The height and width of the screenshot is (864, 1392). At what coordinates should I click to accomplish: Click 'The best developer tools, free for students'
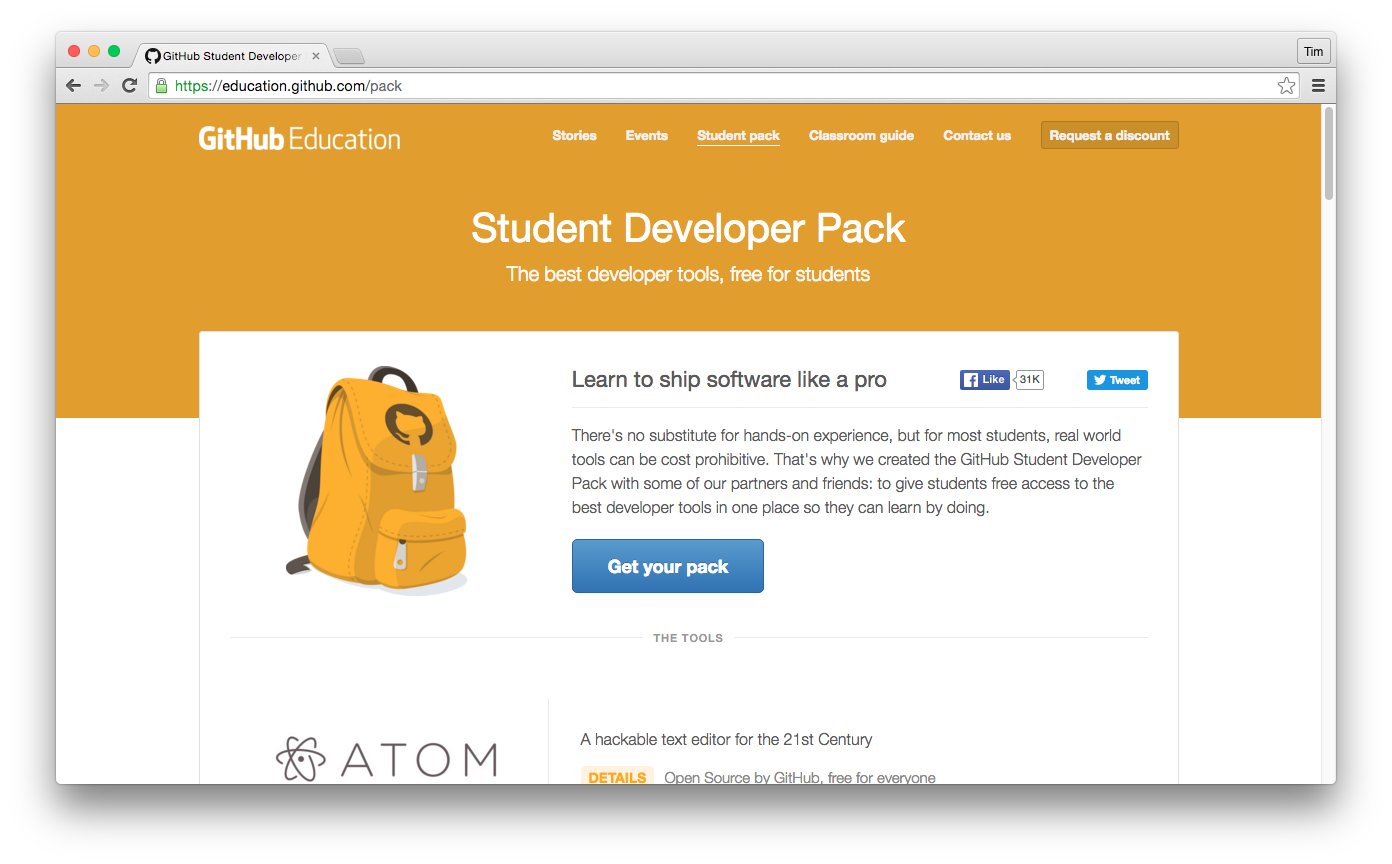click(x=688, y=274)
